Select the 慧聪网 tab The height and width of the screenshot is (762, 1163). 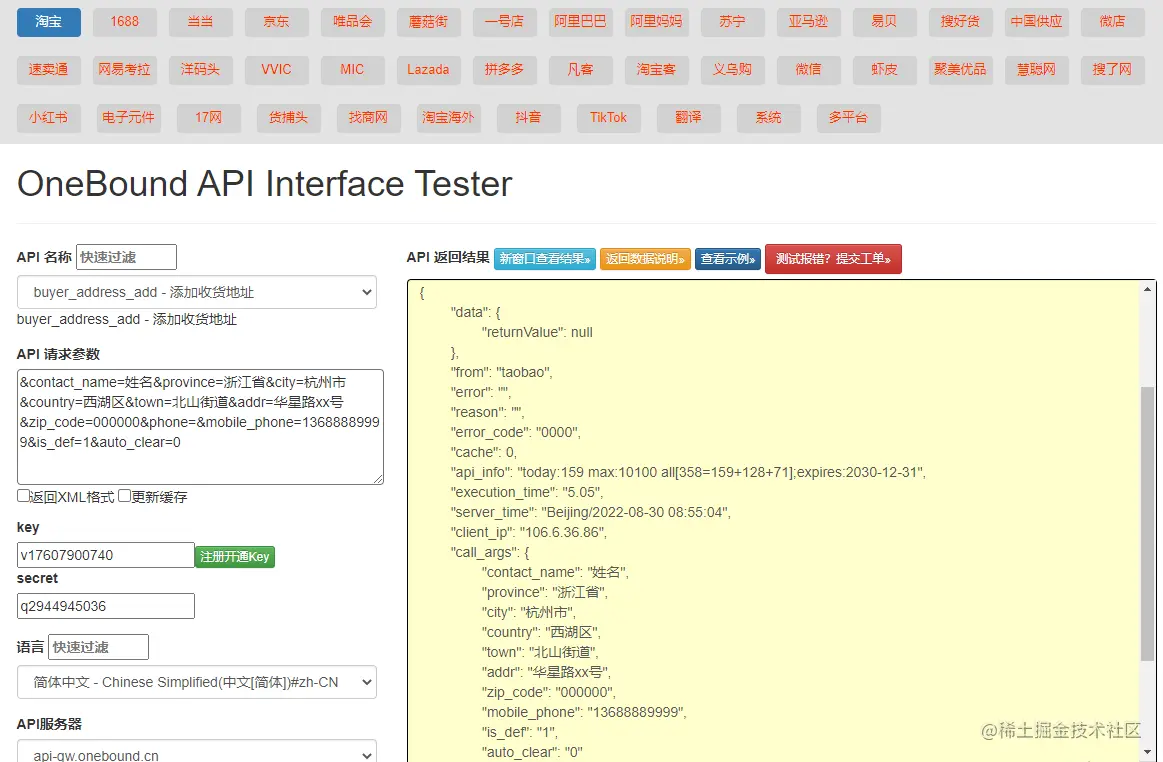point(1036,69)
